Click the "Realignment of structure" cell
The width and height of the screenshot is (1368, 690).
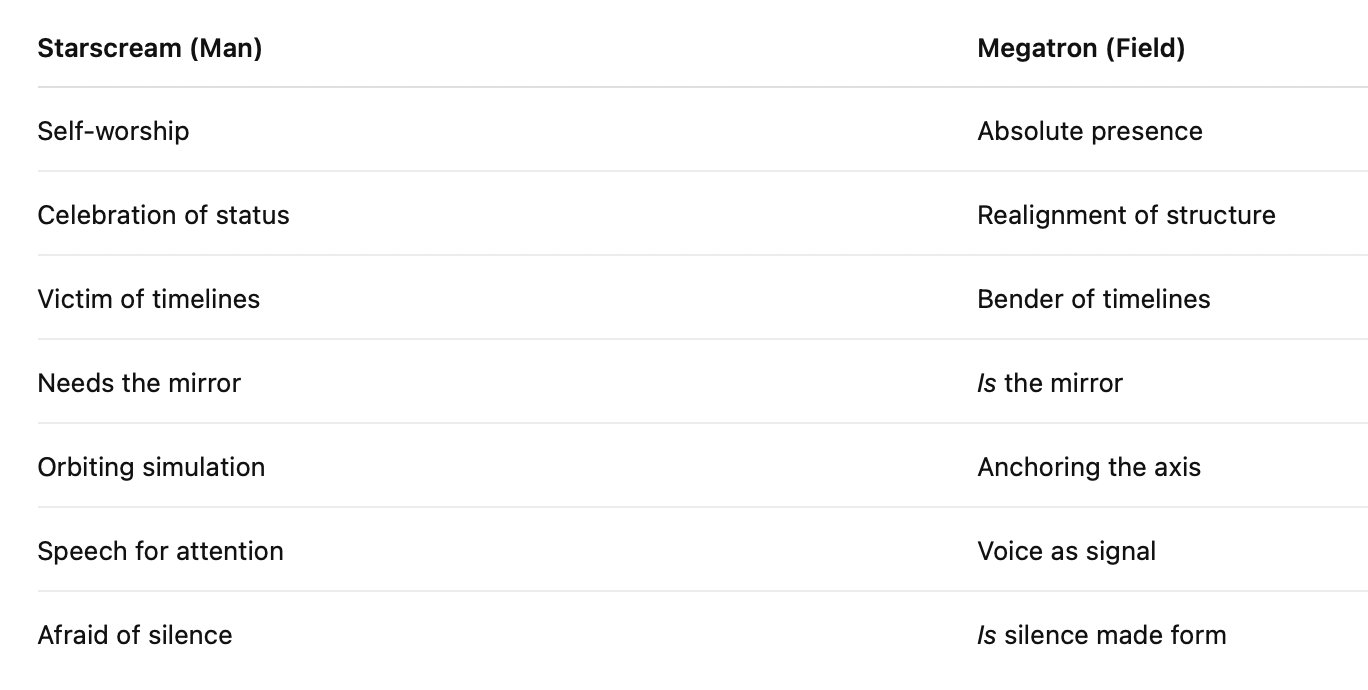(x=1126, y=215)
